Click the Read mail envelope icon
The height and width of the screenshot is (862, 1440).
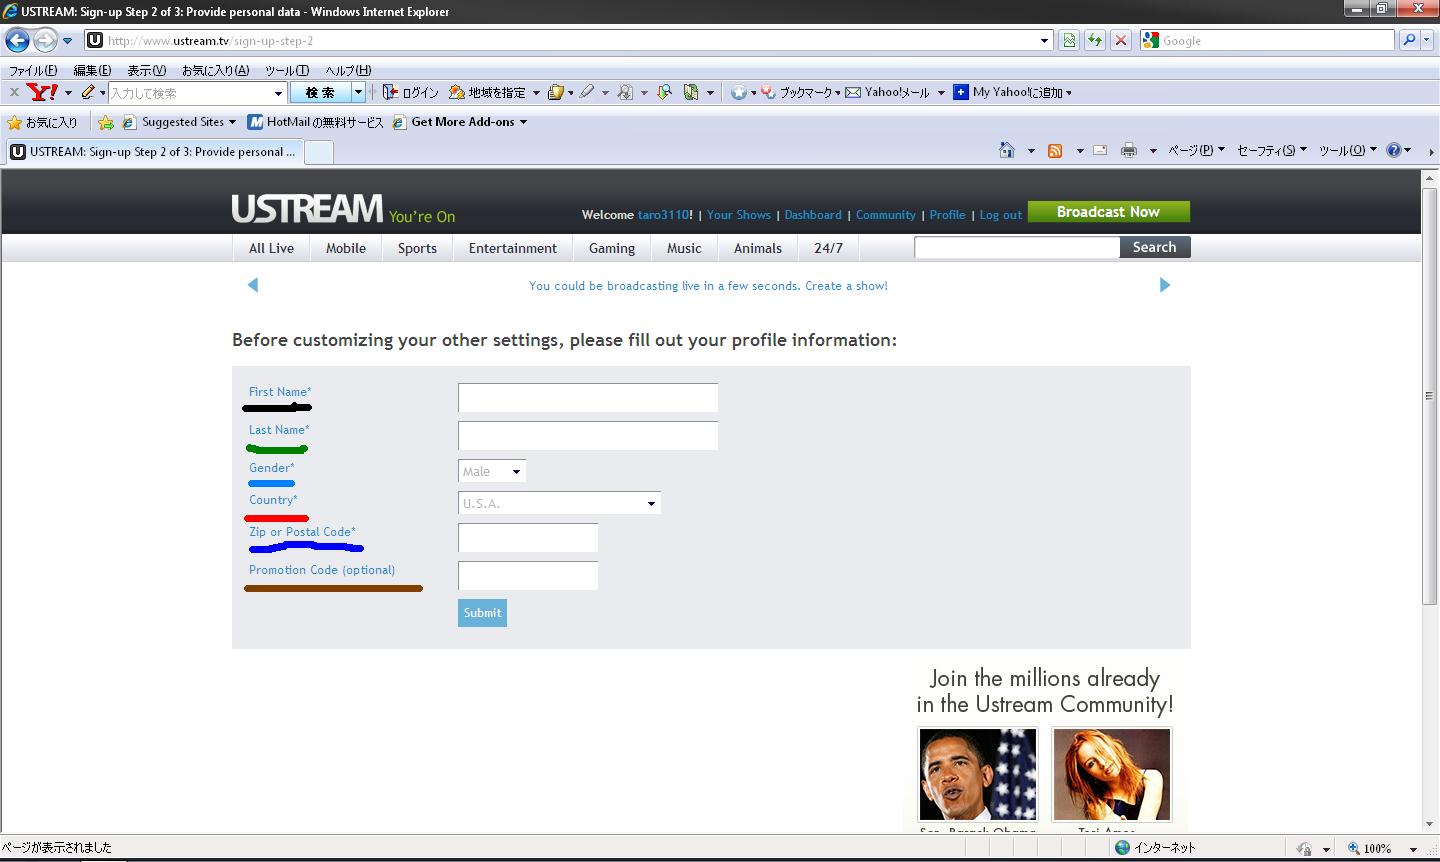pyautogui.click(x=1100, y=150)
